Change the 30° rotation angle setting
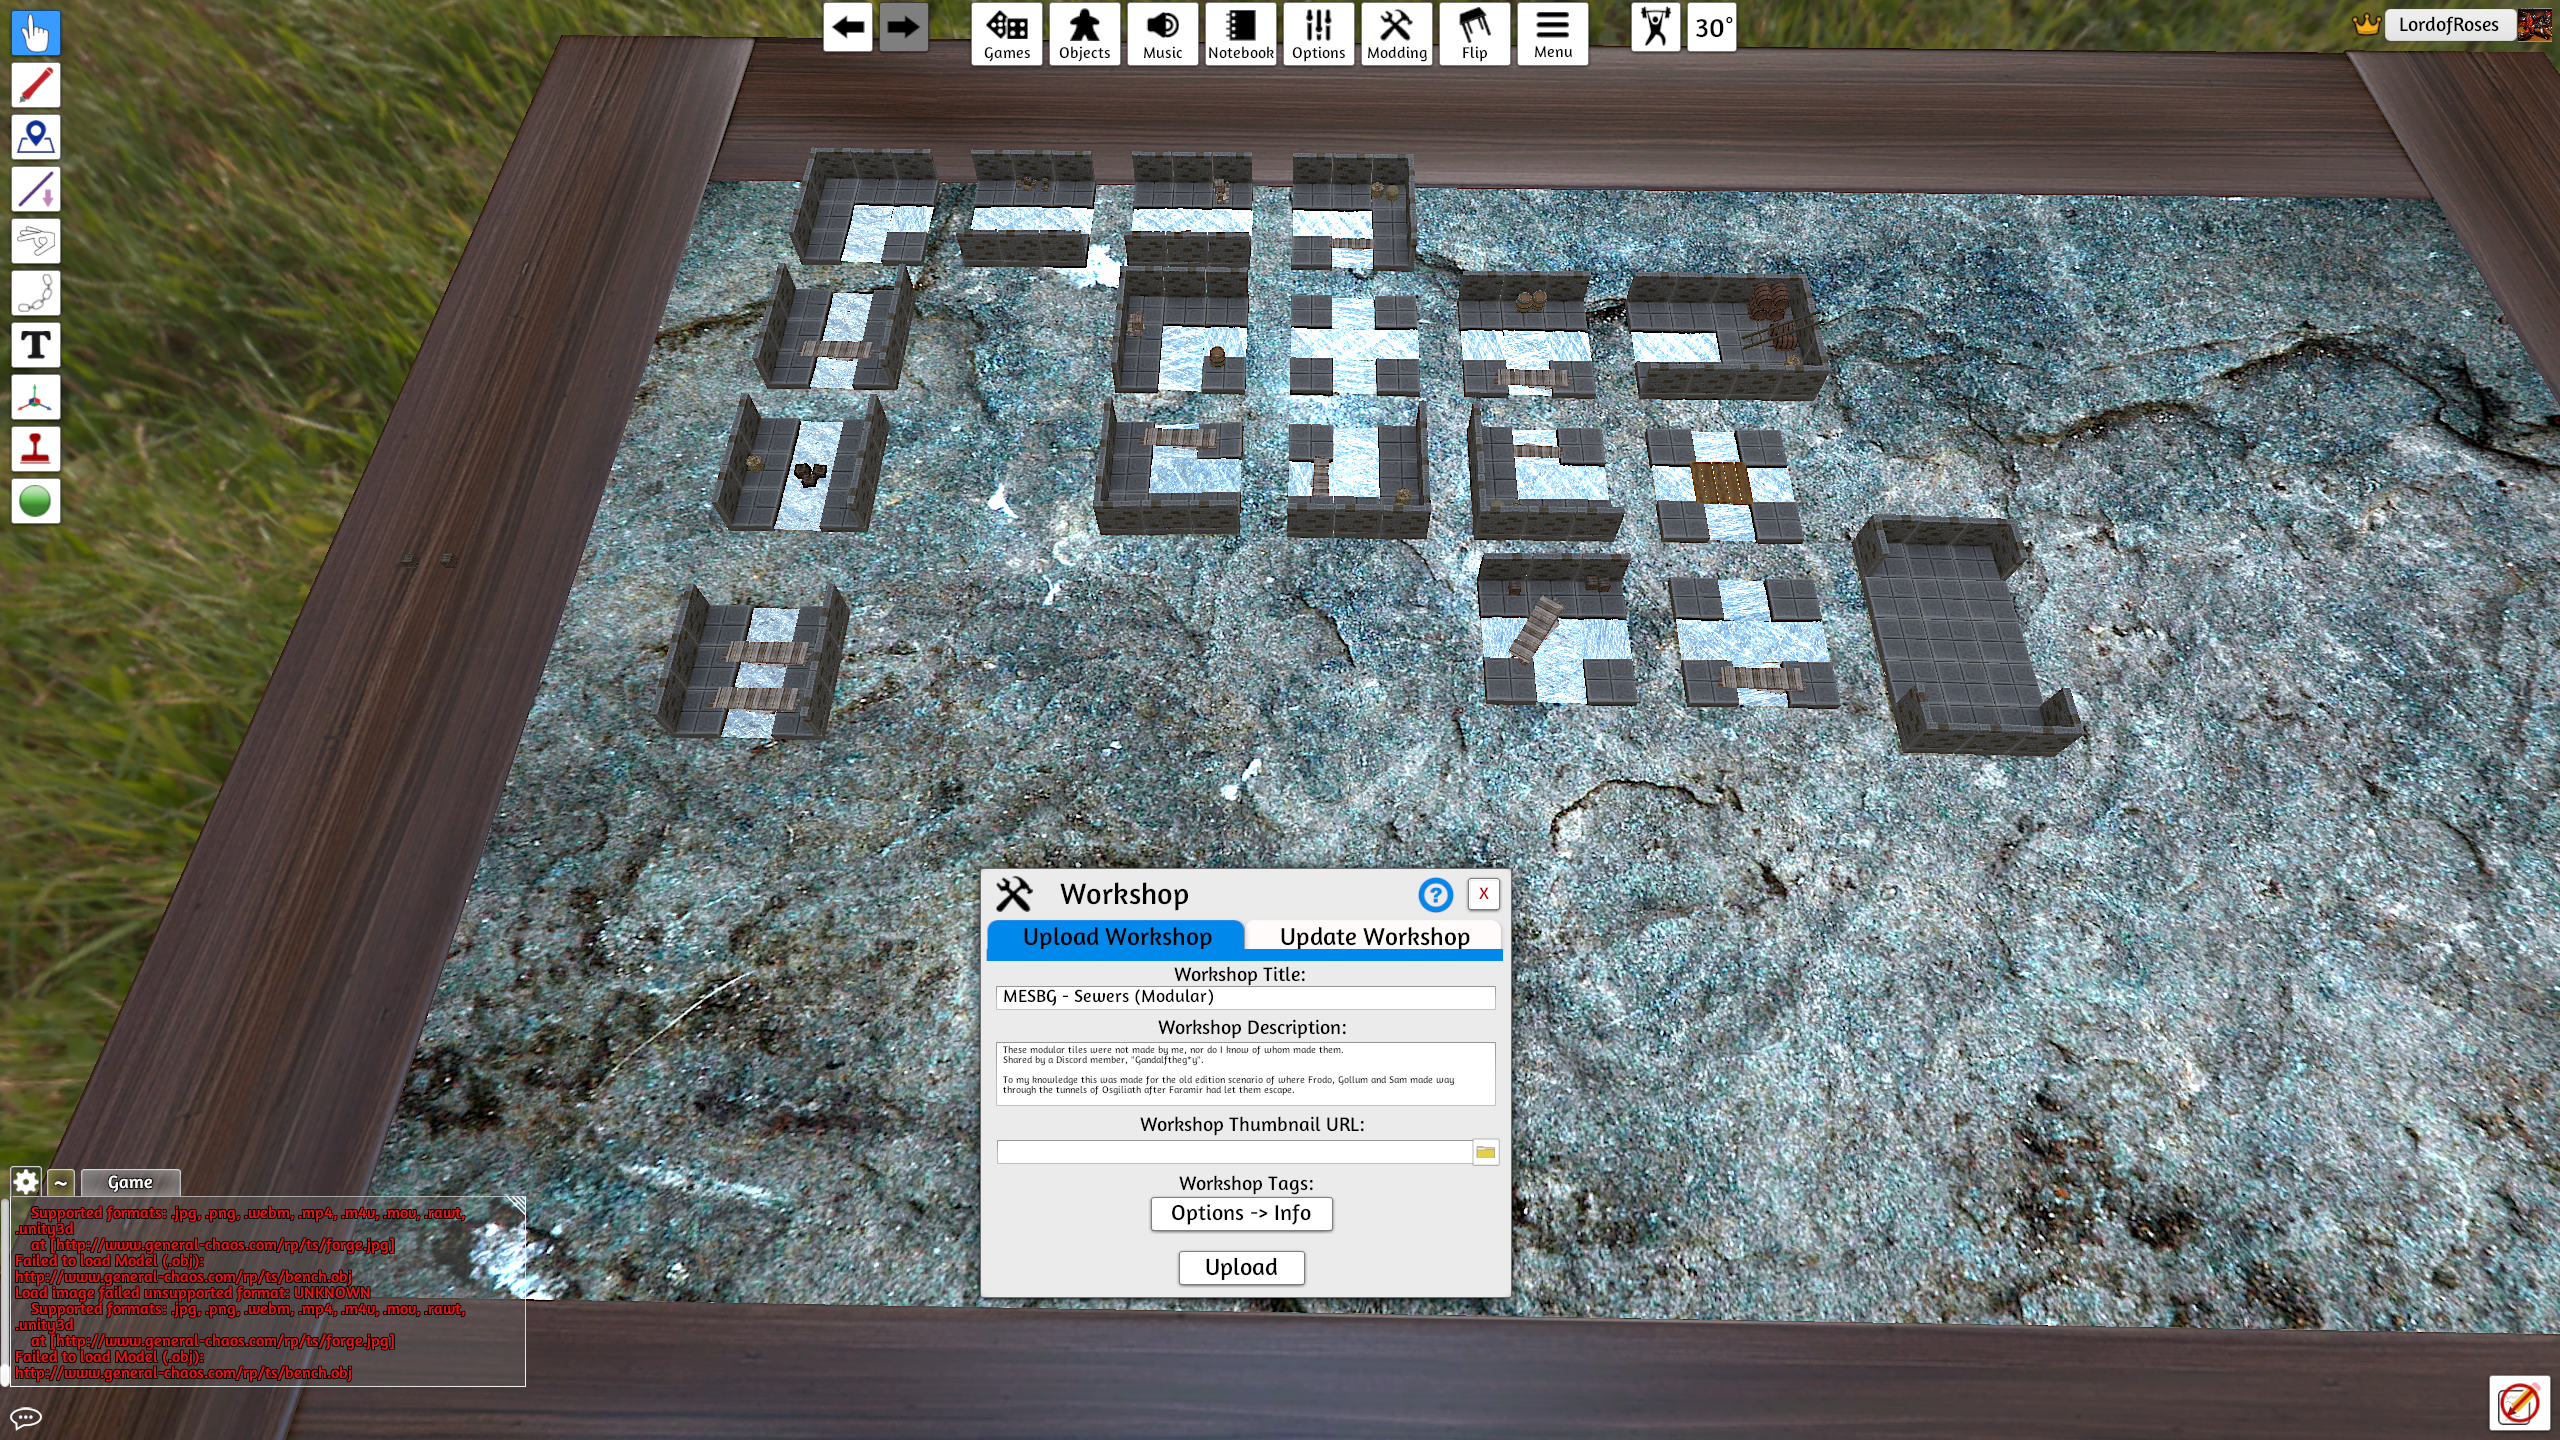The width and height of the screenshot is (2560, 1440). (1712, 28)
